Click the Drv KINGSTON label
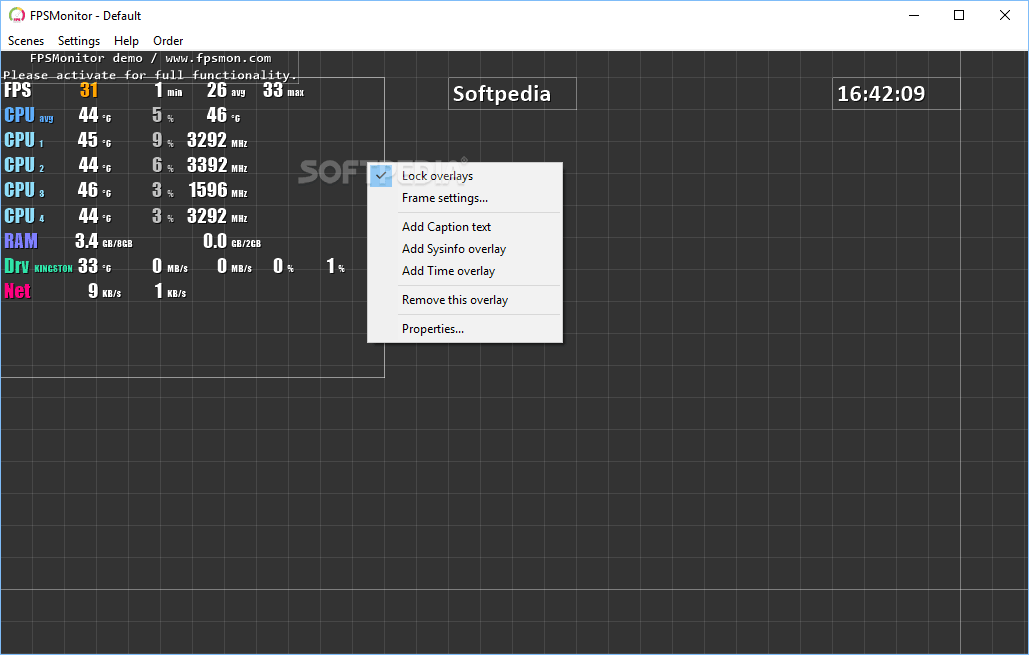 (x=38, y=266)
